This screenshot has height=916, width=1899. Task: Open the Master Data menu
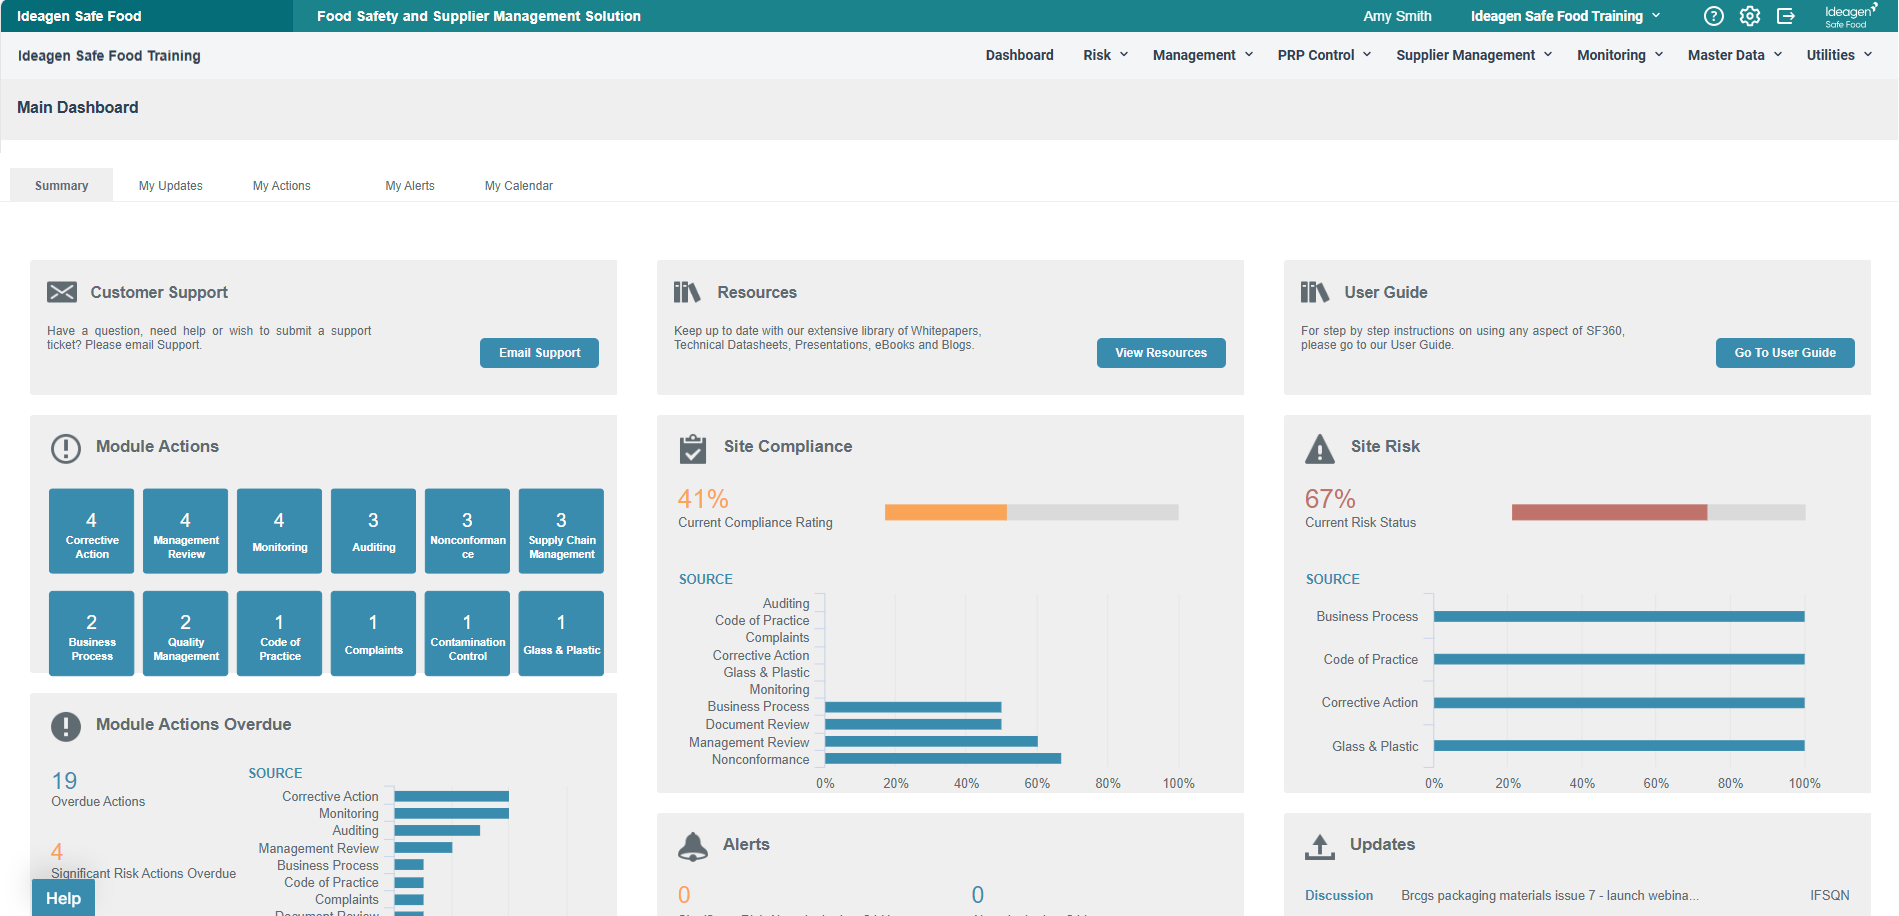coord(1734,55)
